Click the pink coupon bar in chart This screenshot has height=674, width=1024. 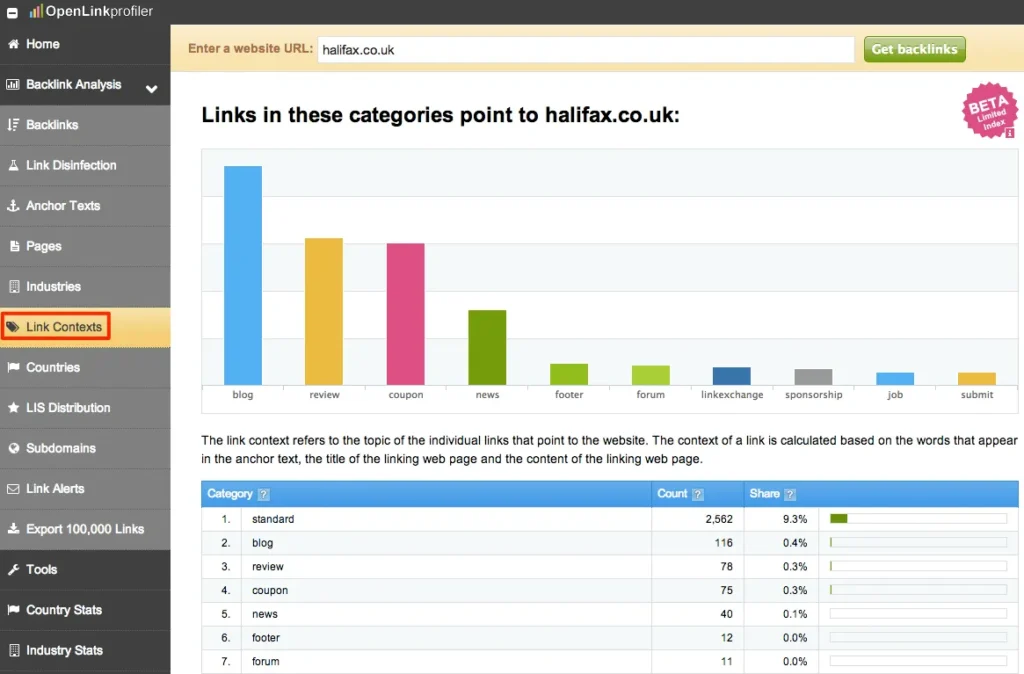coord(406,314)
